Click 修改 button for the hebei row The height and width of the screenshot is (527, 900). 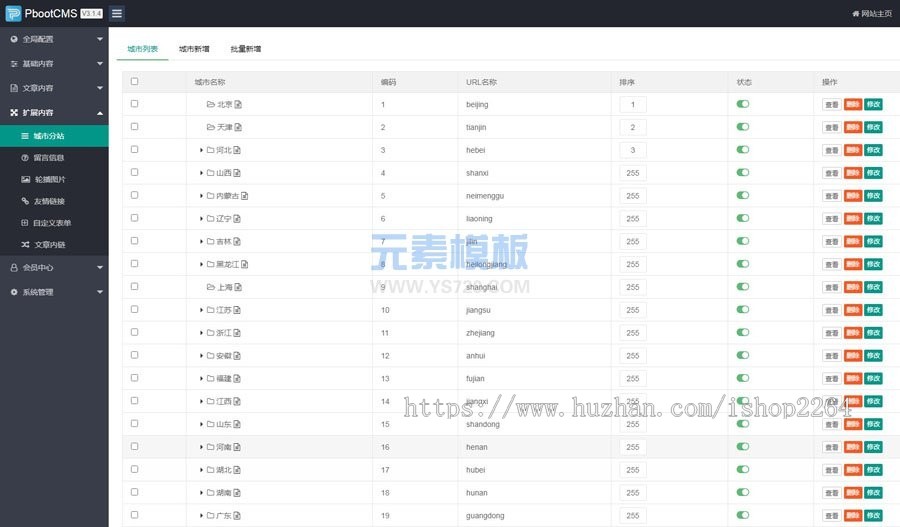874,150
